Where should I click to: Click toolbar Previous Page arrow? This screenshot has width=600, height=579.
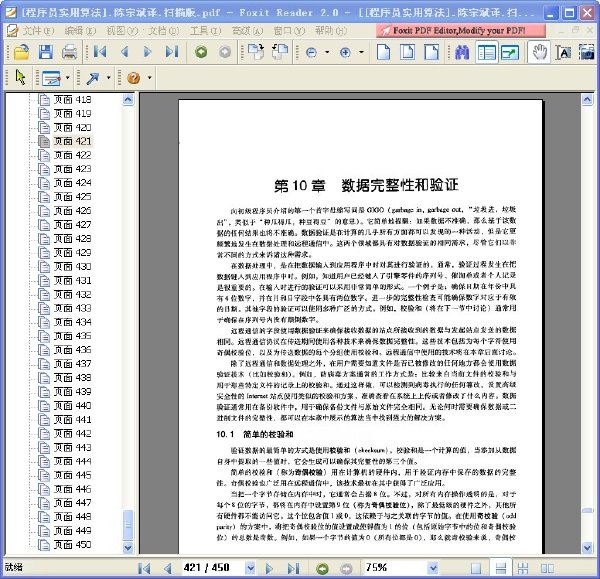[x=124, y=52]
